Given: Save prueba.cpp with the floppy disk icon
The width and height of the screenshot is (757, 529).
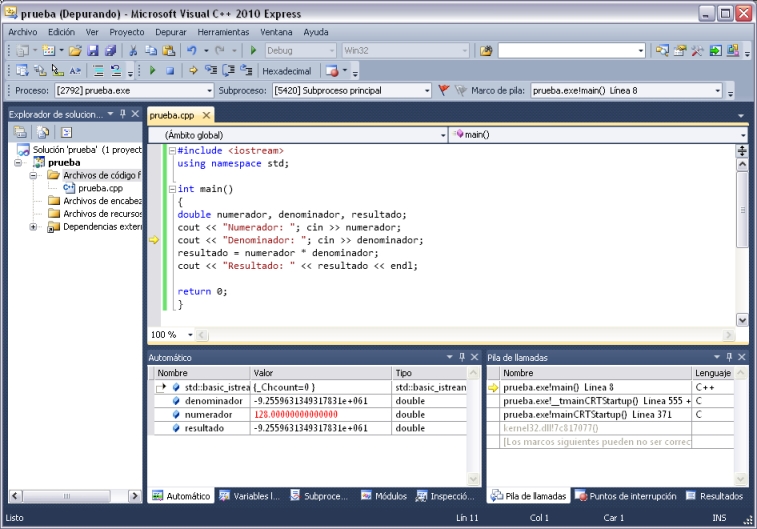Looking at the screenshot, I should pos(93,50).
